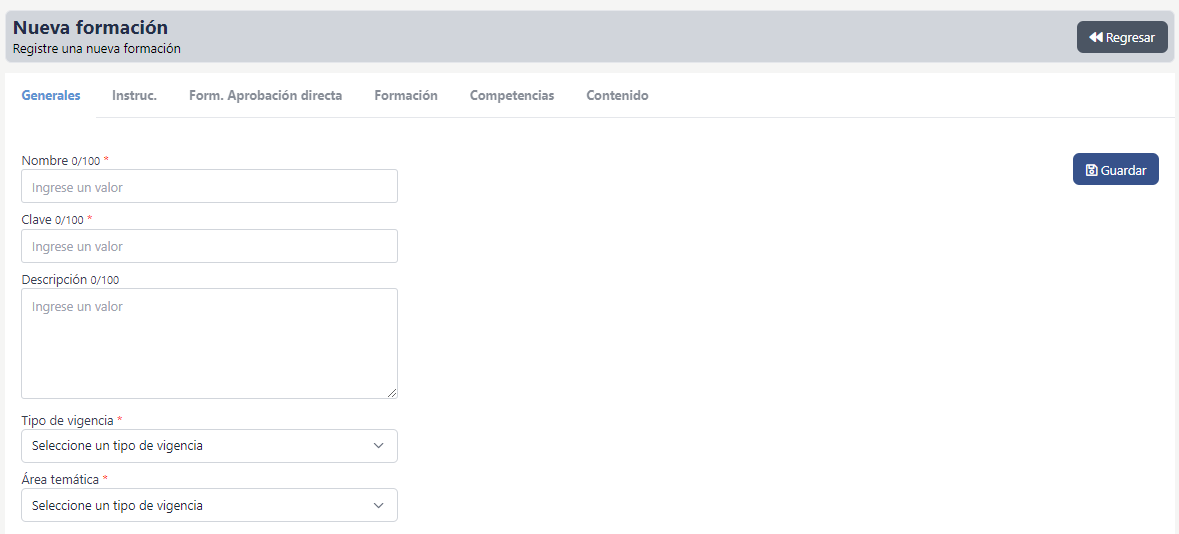The width and height of the screenshot is (1179, 534).
Task: Save the form with Guardar
Action: pyautogui.click(x=1115, y=170)
